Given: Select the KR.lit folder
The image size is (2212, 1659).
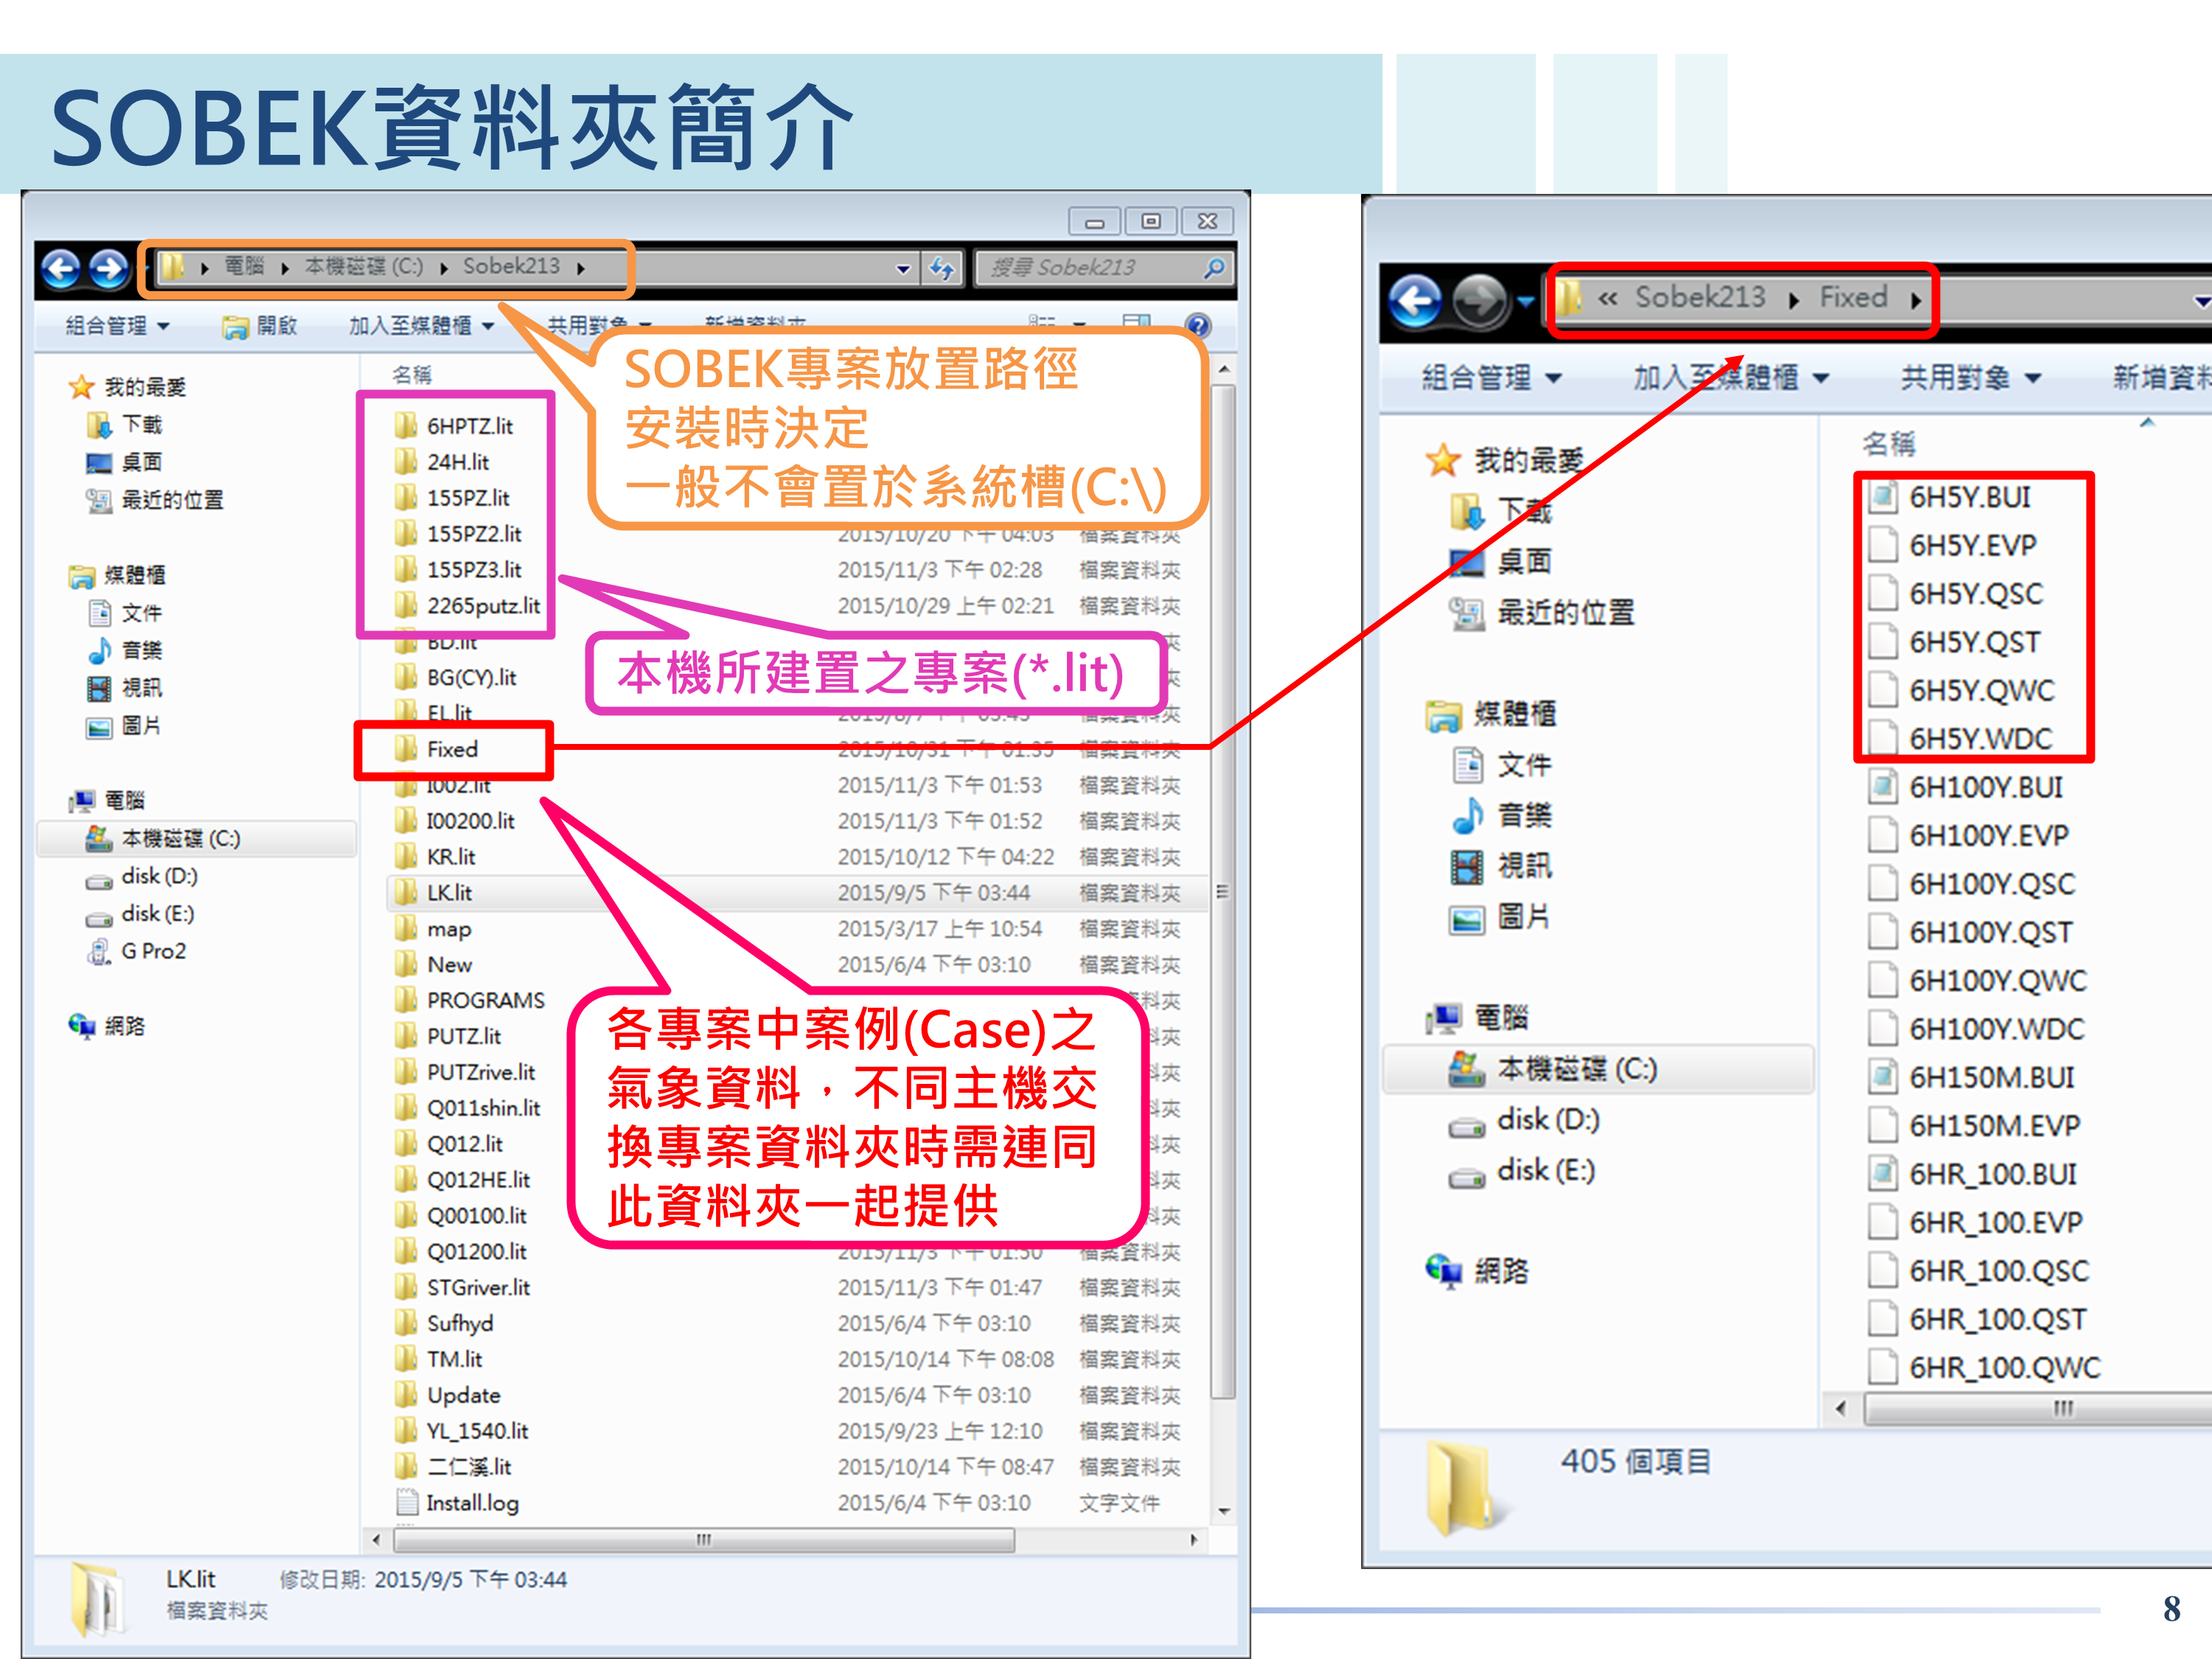Looking at the screenshot, I should coord(436,857).
